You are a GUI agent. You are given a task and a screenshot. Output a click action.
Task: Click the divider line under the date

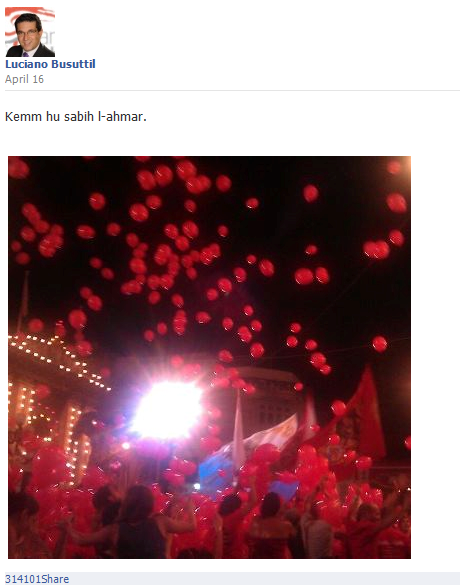tap(232, 90)
